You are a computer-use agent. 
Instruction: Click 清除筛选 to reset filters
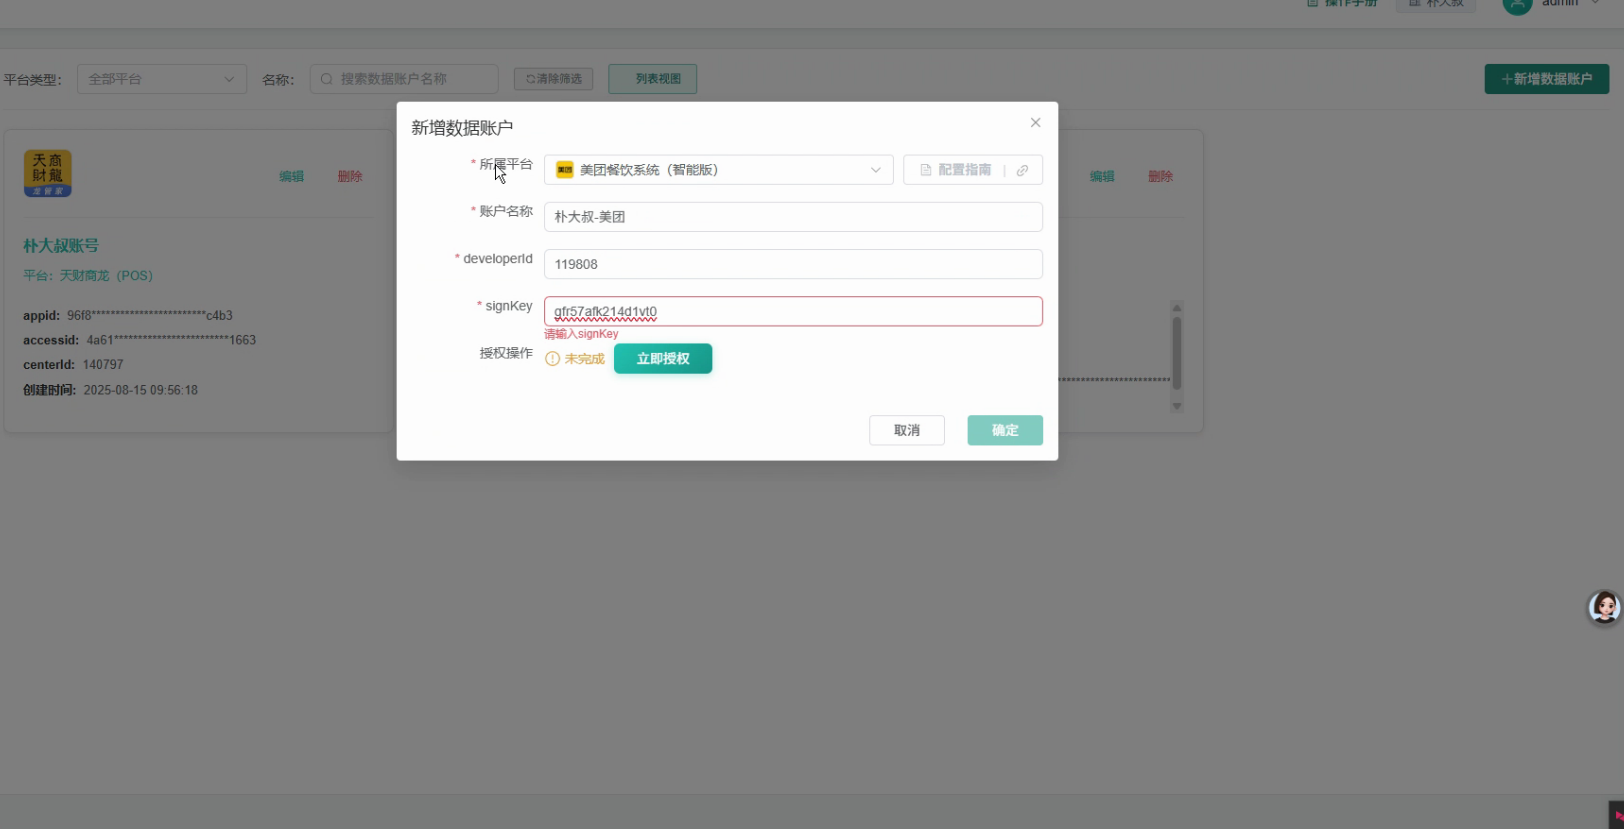pos(554,79)
